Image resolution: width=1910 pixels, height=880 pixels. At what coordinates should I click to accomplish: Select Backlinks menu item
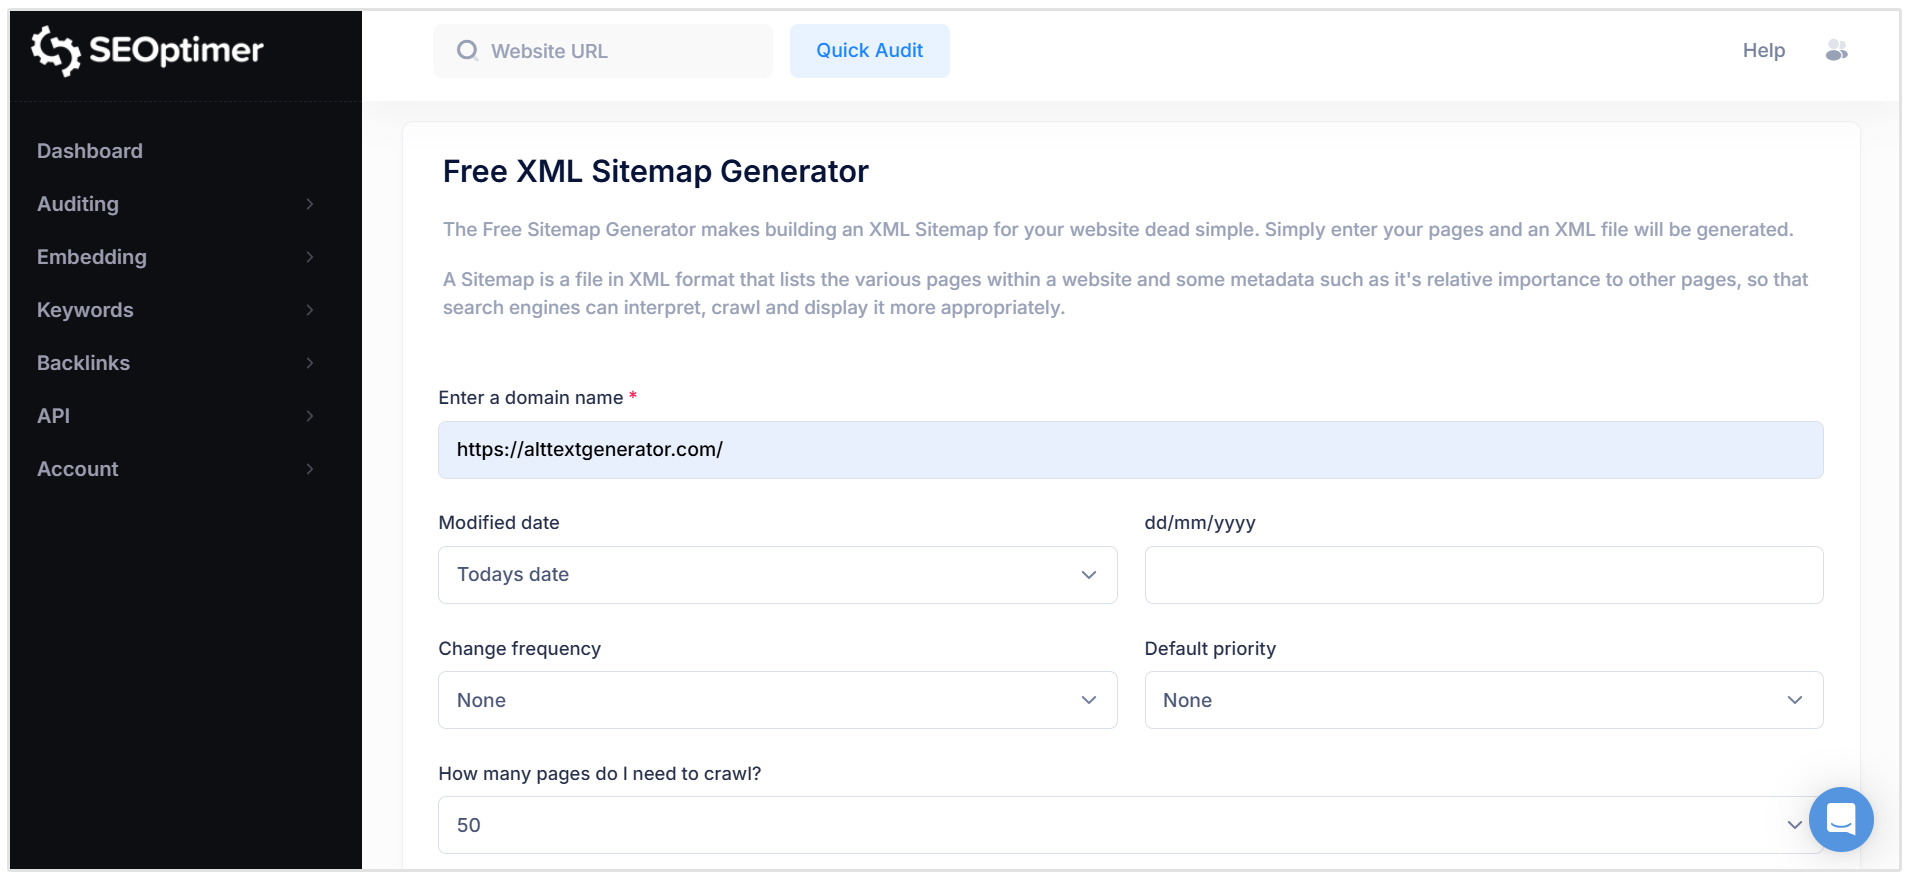(x=84, y=363)
